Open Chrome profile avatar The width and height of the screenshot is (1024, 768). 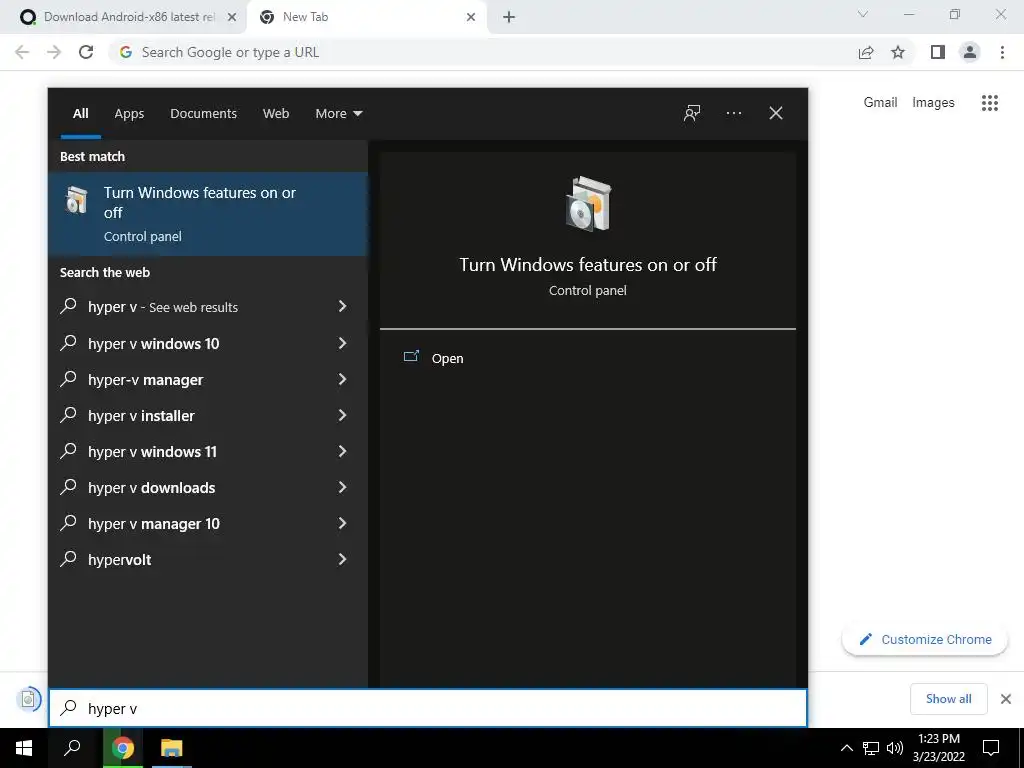click(x=970, y=52)
